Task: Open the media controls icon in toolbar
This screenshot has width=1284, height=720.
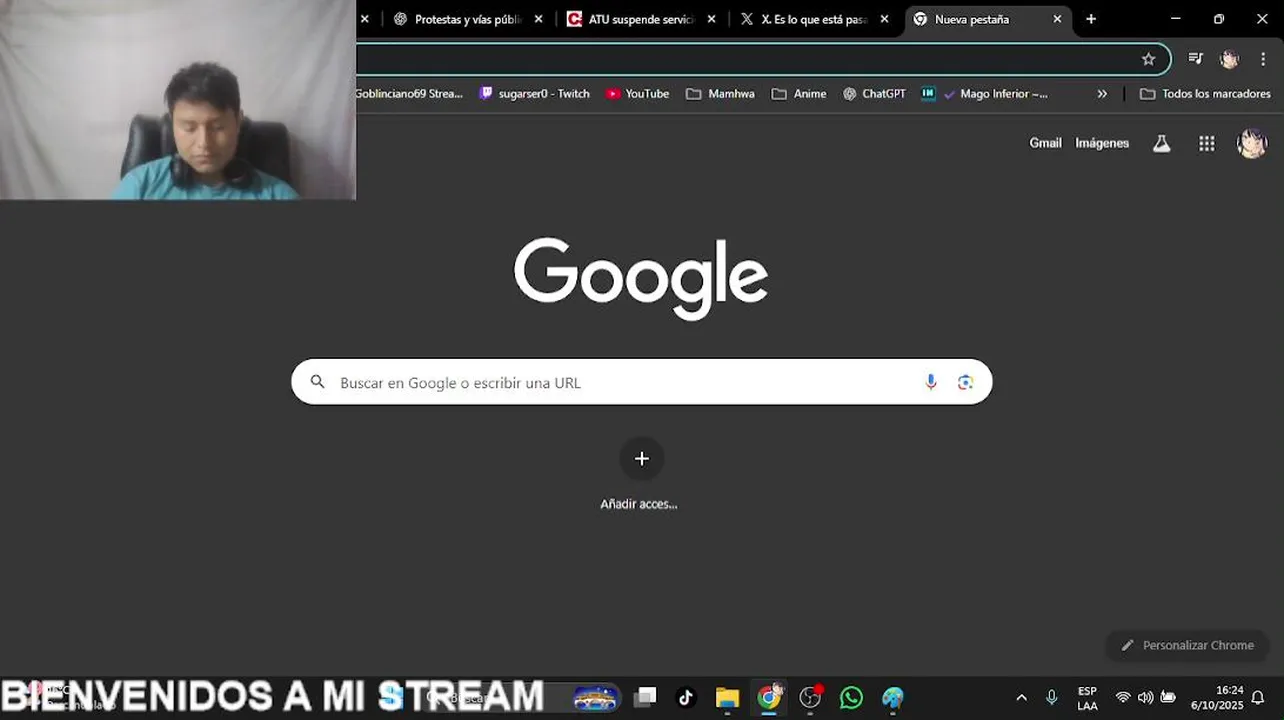Action: 1196,59
